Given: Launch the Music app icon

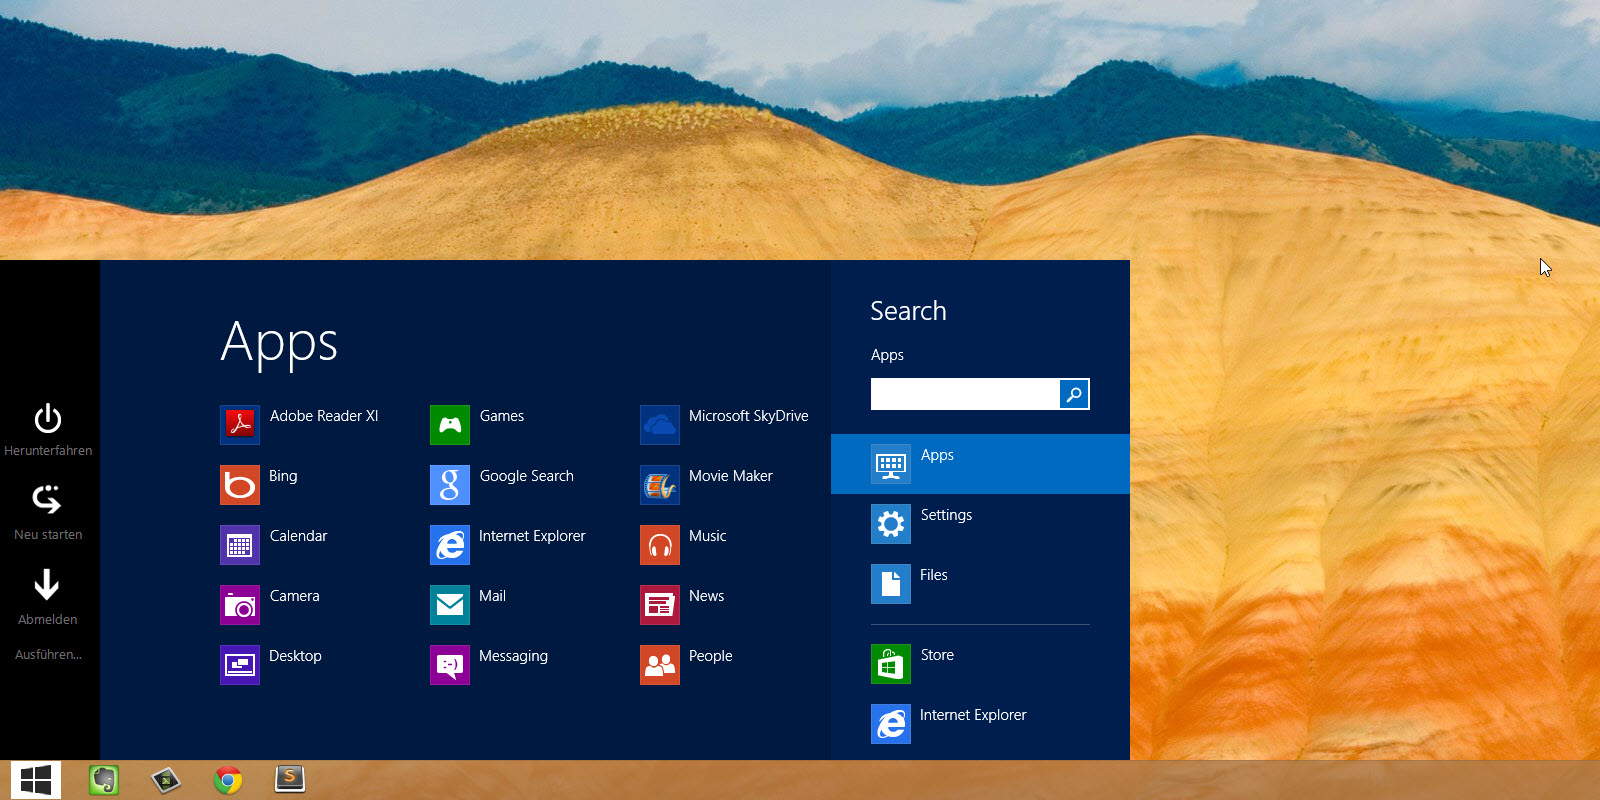Looking at the screenshot, I should (660, 545).
